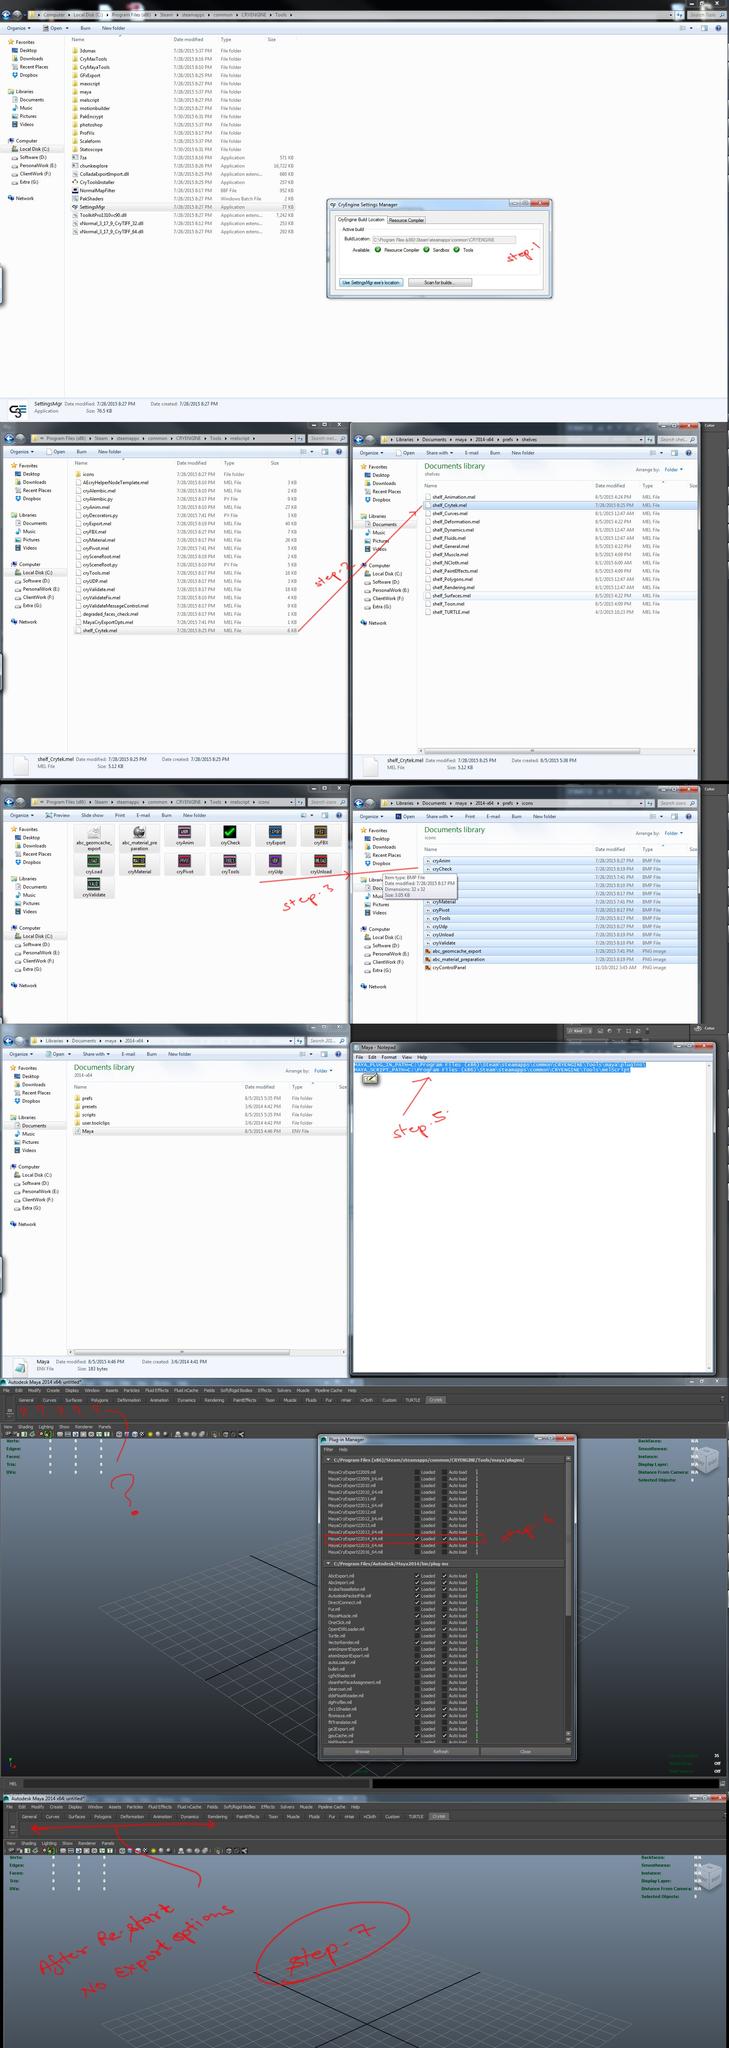729x2048 pixels.
Task: Select the Crytek shelf tab in upper Maya
Action: pyautogui.click(x=435, y=1400)
